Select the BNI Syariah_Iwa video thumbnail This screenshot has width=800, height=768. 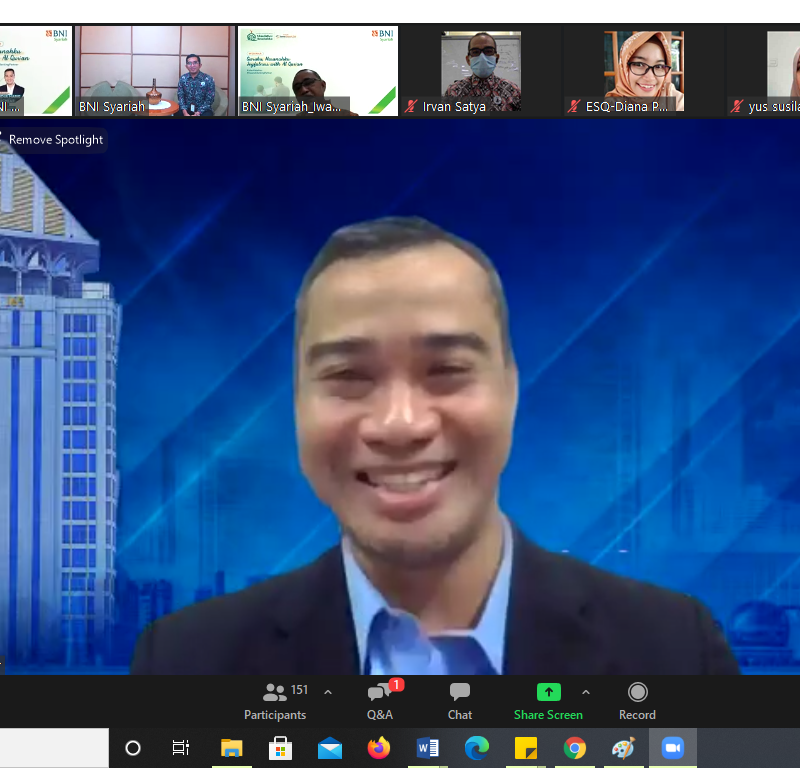pos(318,71)
